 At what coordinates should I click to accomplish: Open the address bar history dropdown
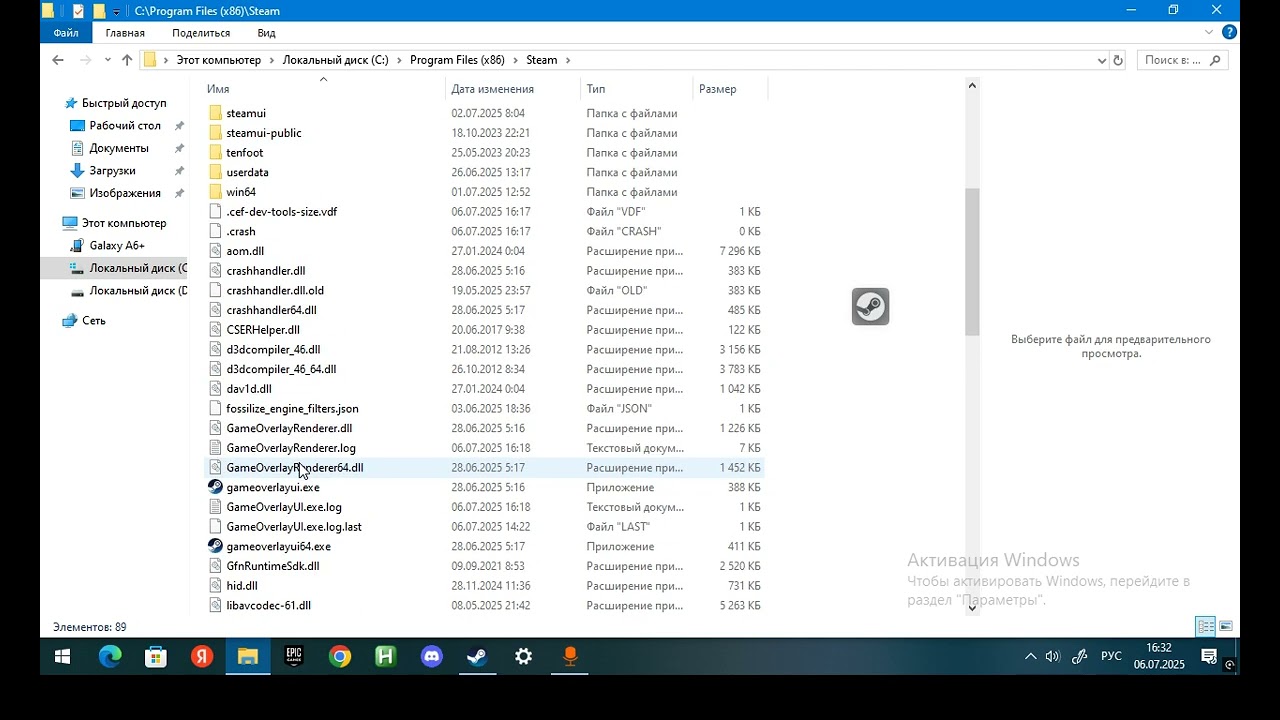(x=1102, y=60)
